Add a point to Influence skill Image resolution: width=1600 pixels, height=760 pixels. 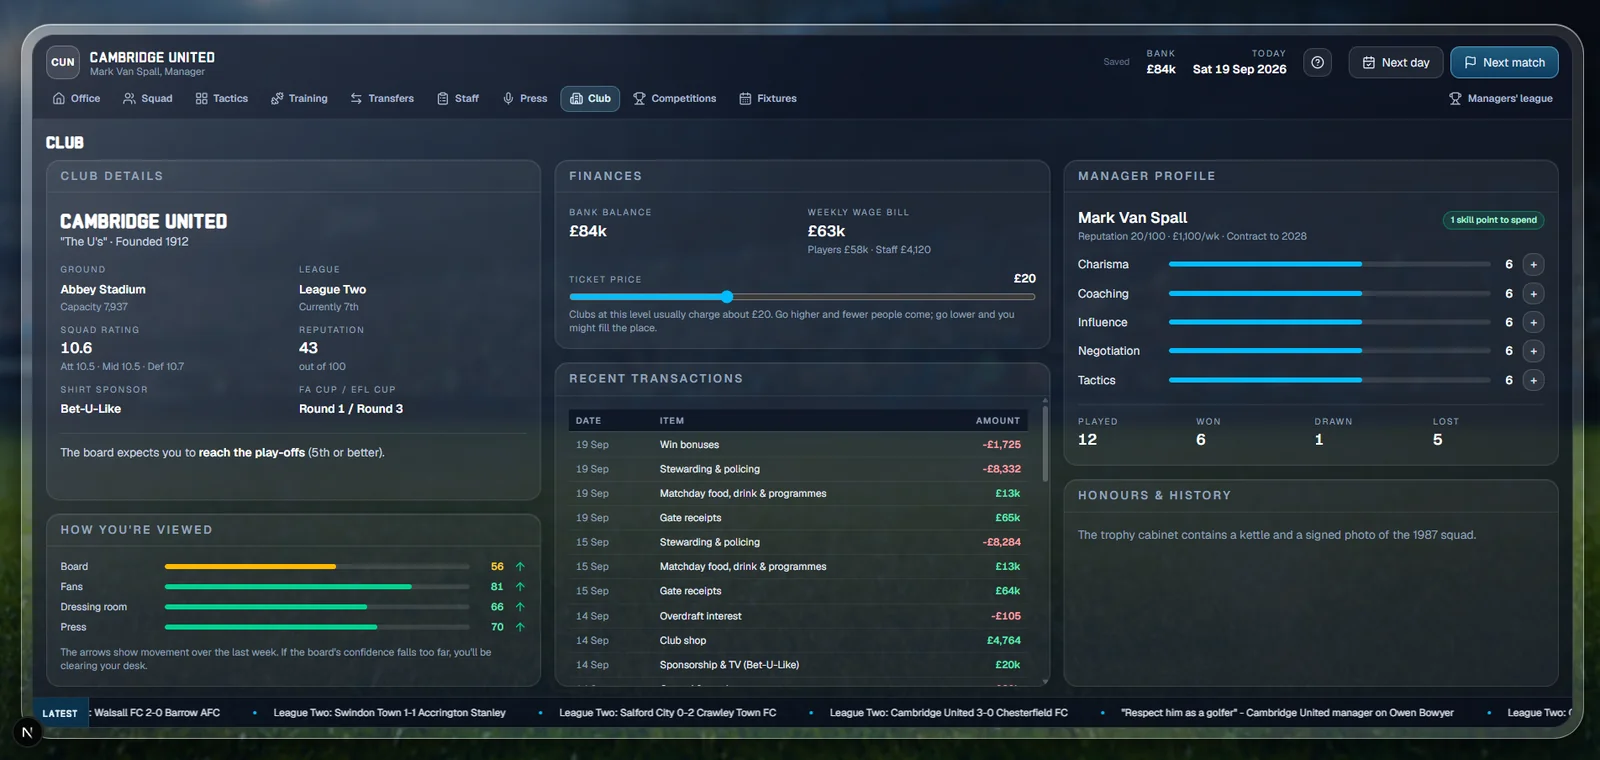tap(1533, 323)
